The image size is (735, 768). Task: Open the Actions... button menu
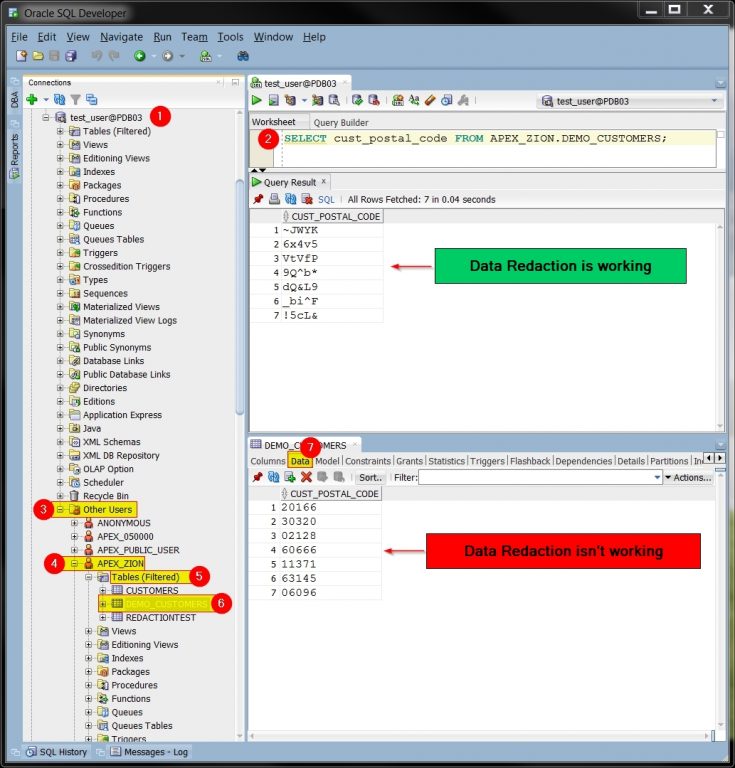pyautogui.click(x=688, y=477)
